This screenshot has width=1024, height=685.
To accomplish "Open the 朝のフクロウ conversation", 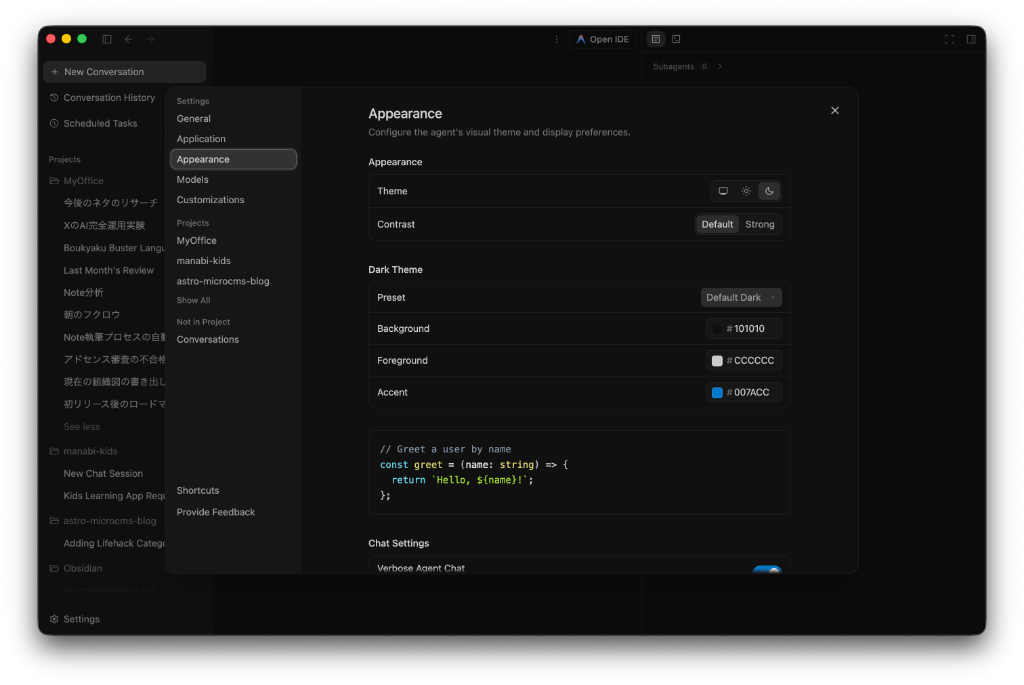I will (x=91, y=315).
